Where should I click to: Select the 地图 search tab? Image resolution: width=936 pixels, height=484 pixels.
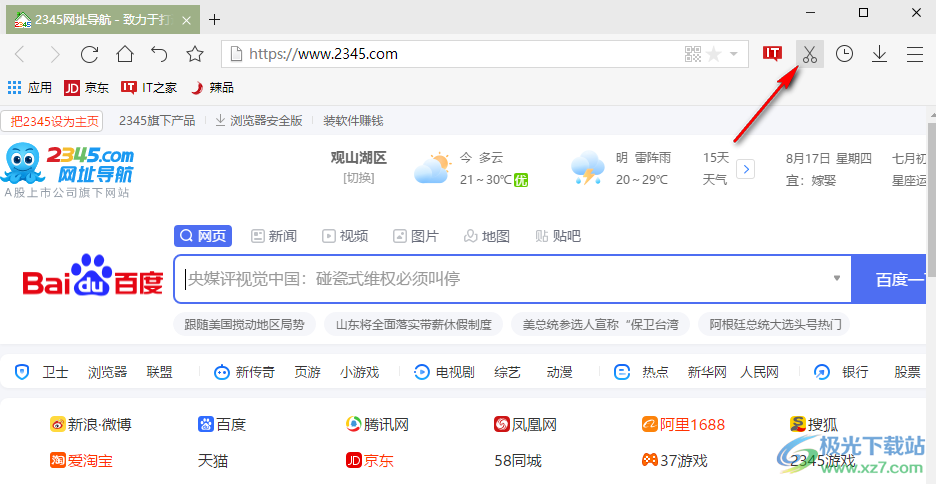coord(487,236)
